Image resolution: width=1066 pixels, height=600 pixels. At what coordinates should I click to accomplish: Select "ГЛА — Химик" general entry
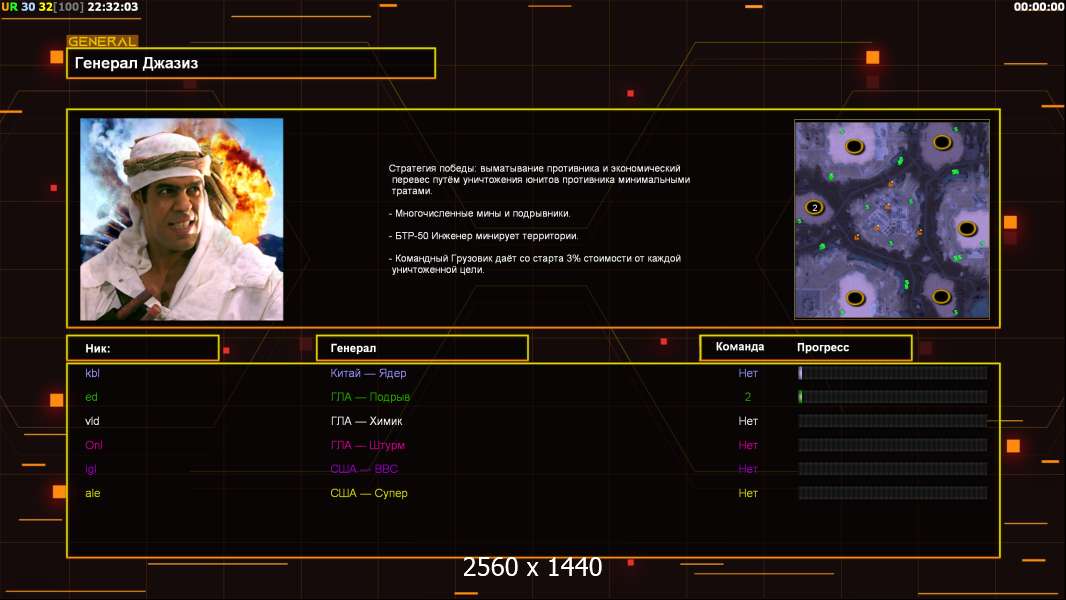(x=366, y=421)
